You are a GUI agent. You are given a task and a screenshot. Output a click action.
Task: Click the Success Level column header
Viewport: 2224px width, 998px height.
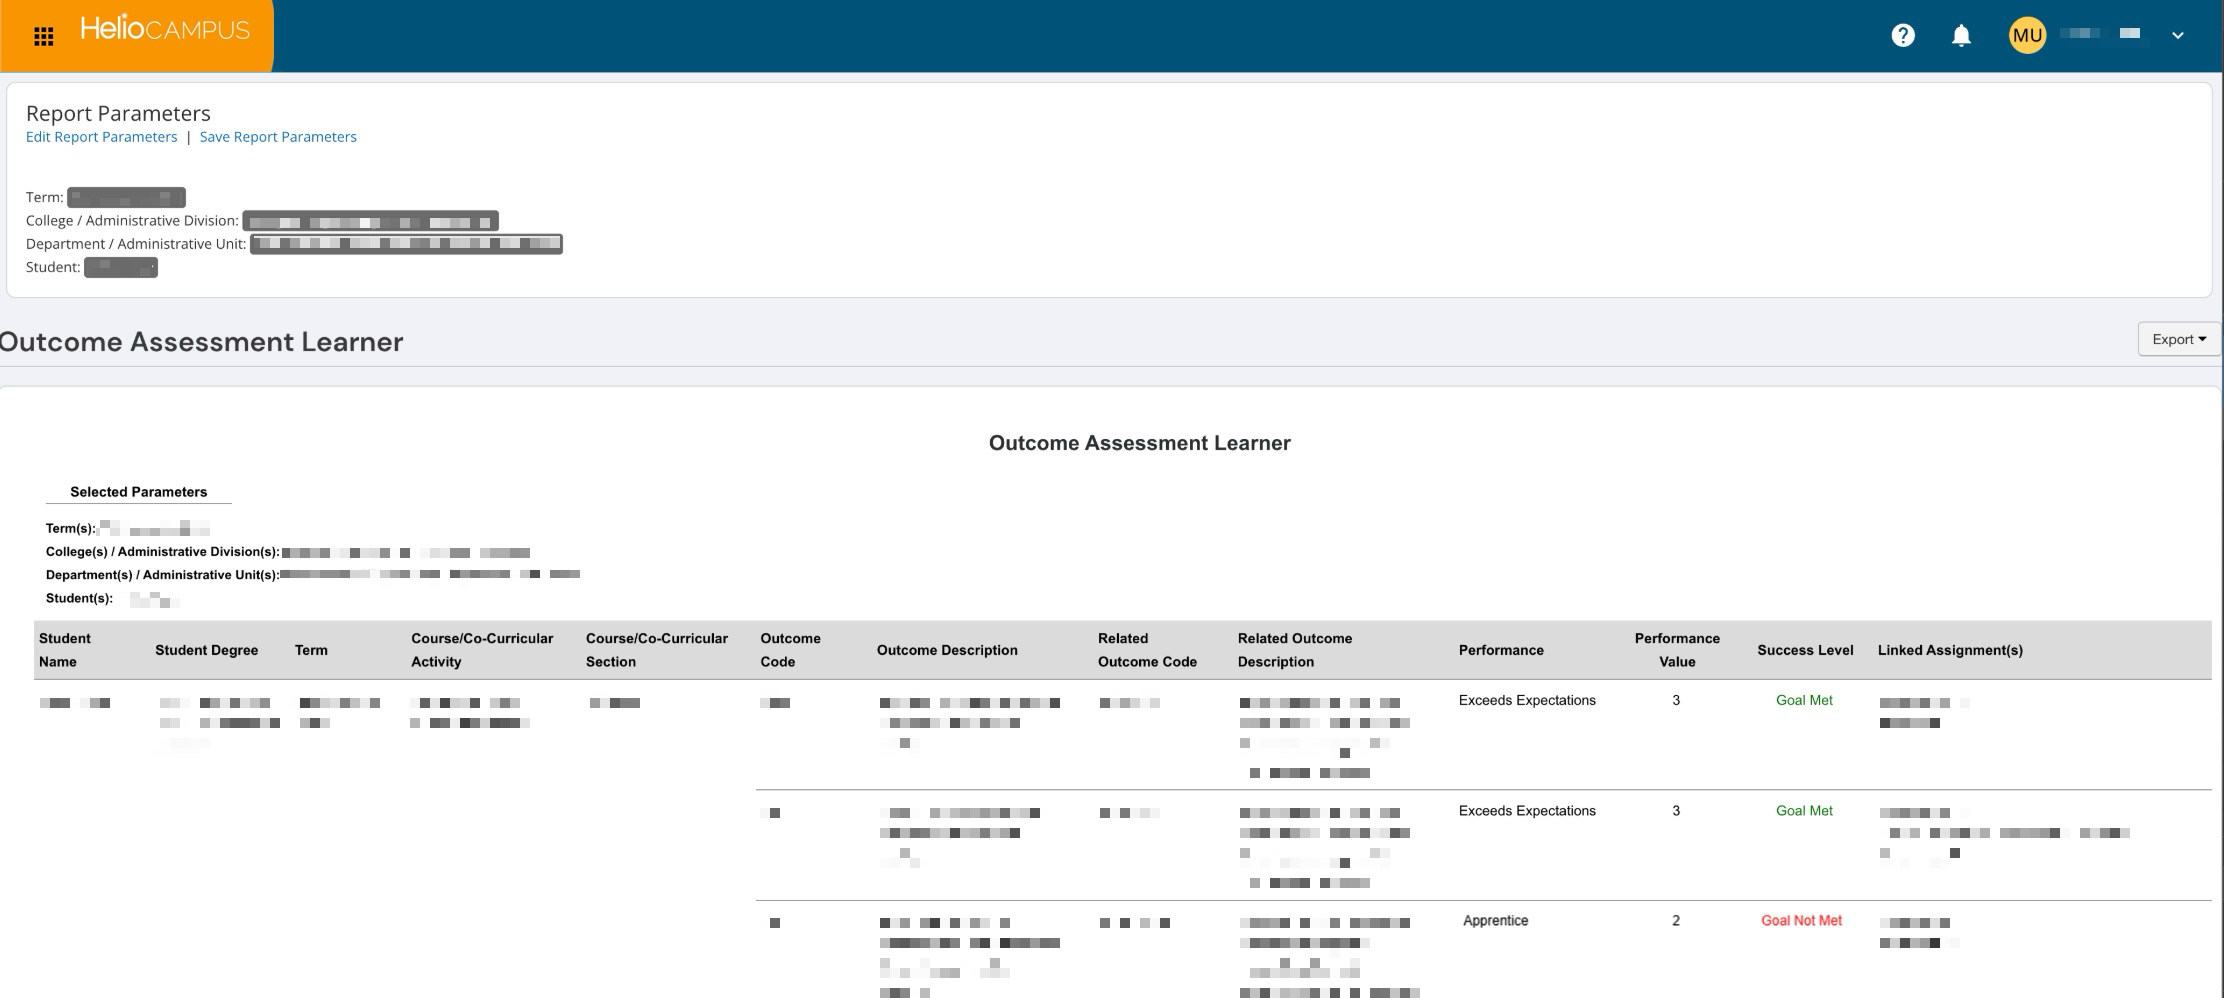pos(1804,650)
